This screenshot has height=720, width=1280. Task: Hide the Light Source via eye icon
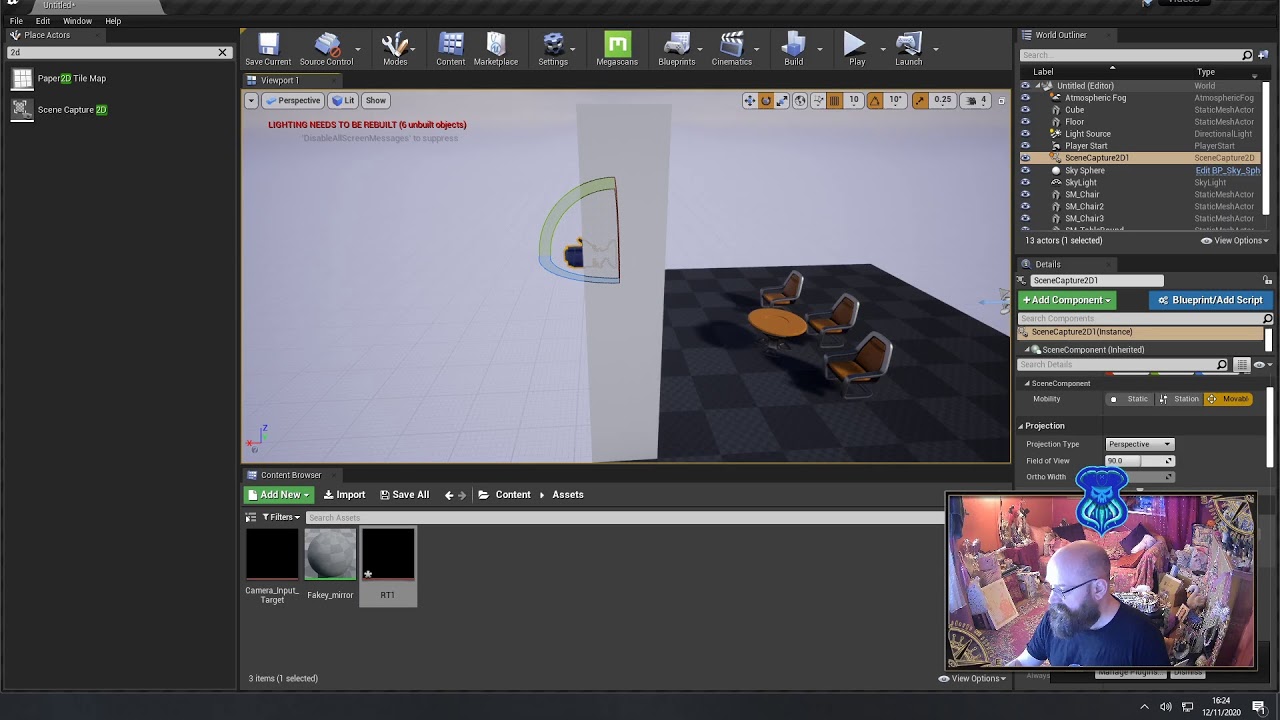(1025, 134)
